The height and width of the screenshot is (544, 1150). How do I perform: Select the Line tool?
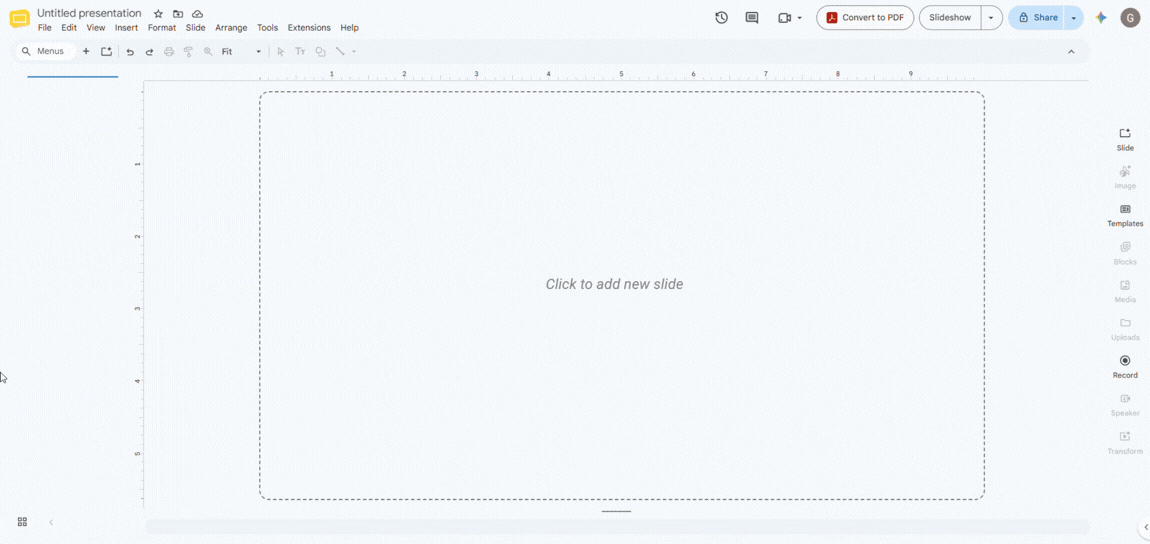[340, 52]
